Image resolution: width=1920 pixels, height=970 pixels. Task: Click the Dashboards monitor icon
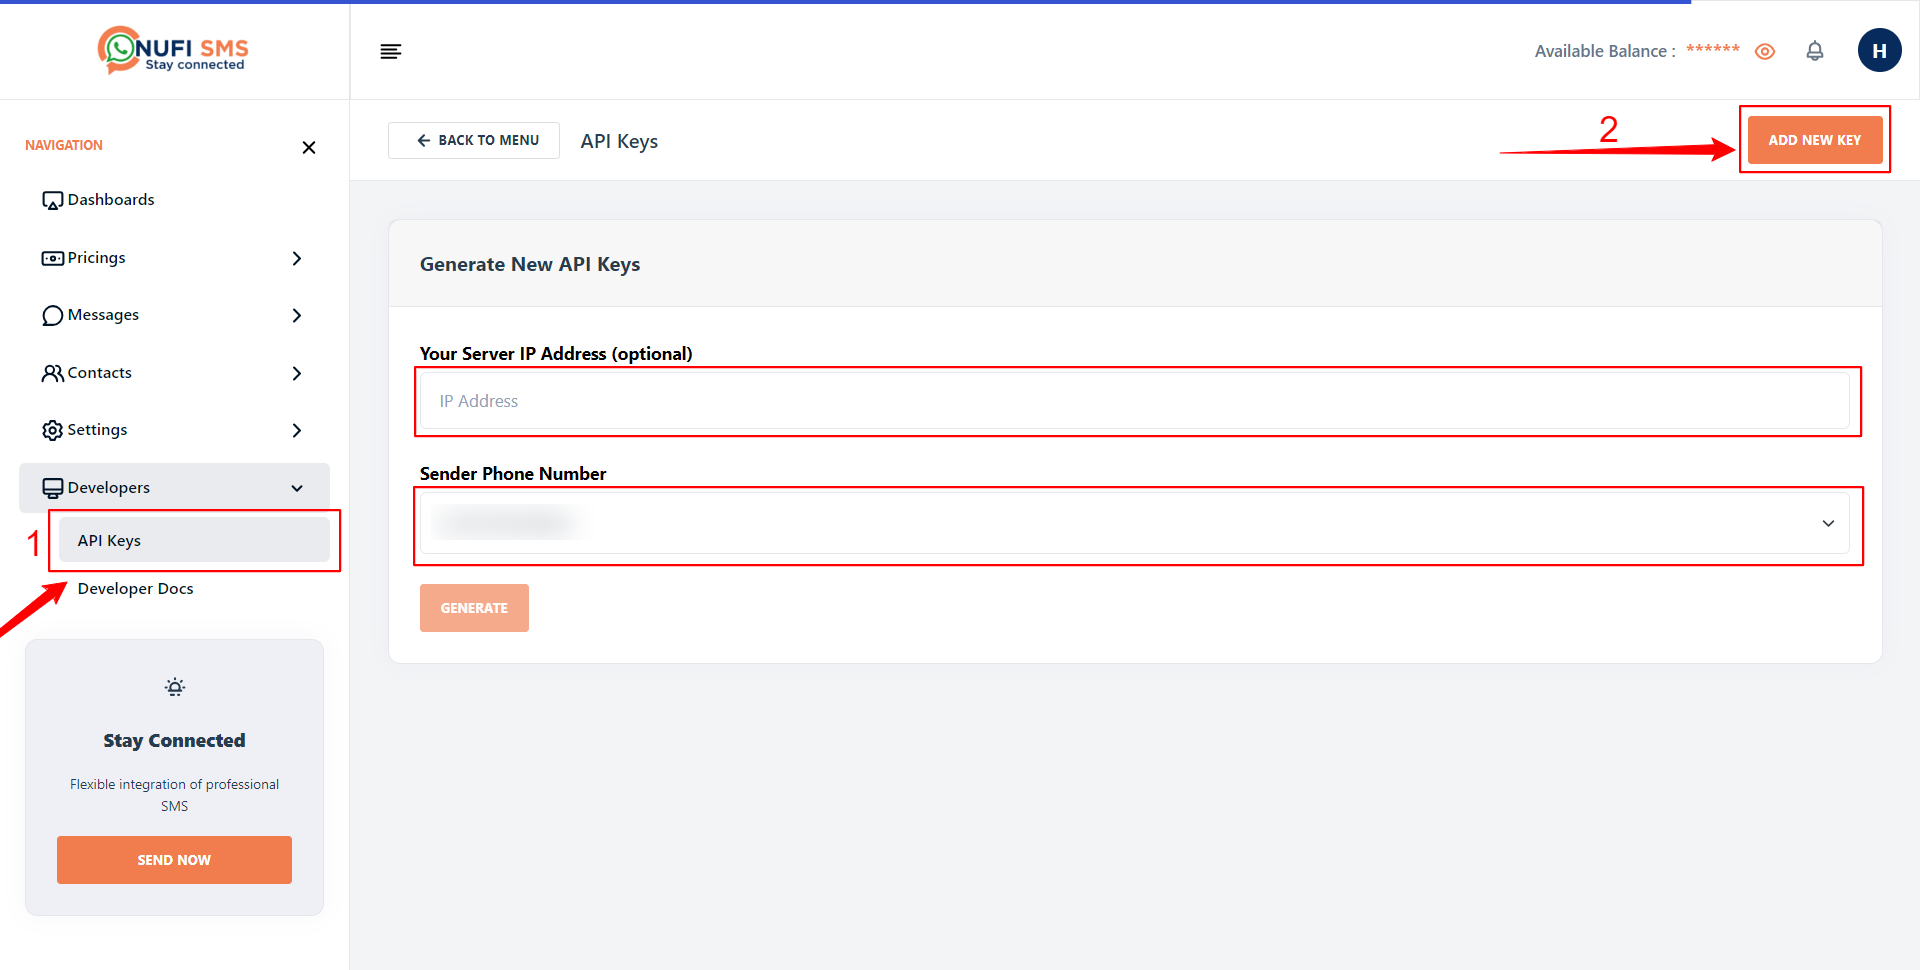(x=52, y=201)
